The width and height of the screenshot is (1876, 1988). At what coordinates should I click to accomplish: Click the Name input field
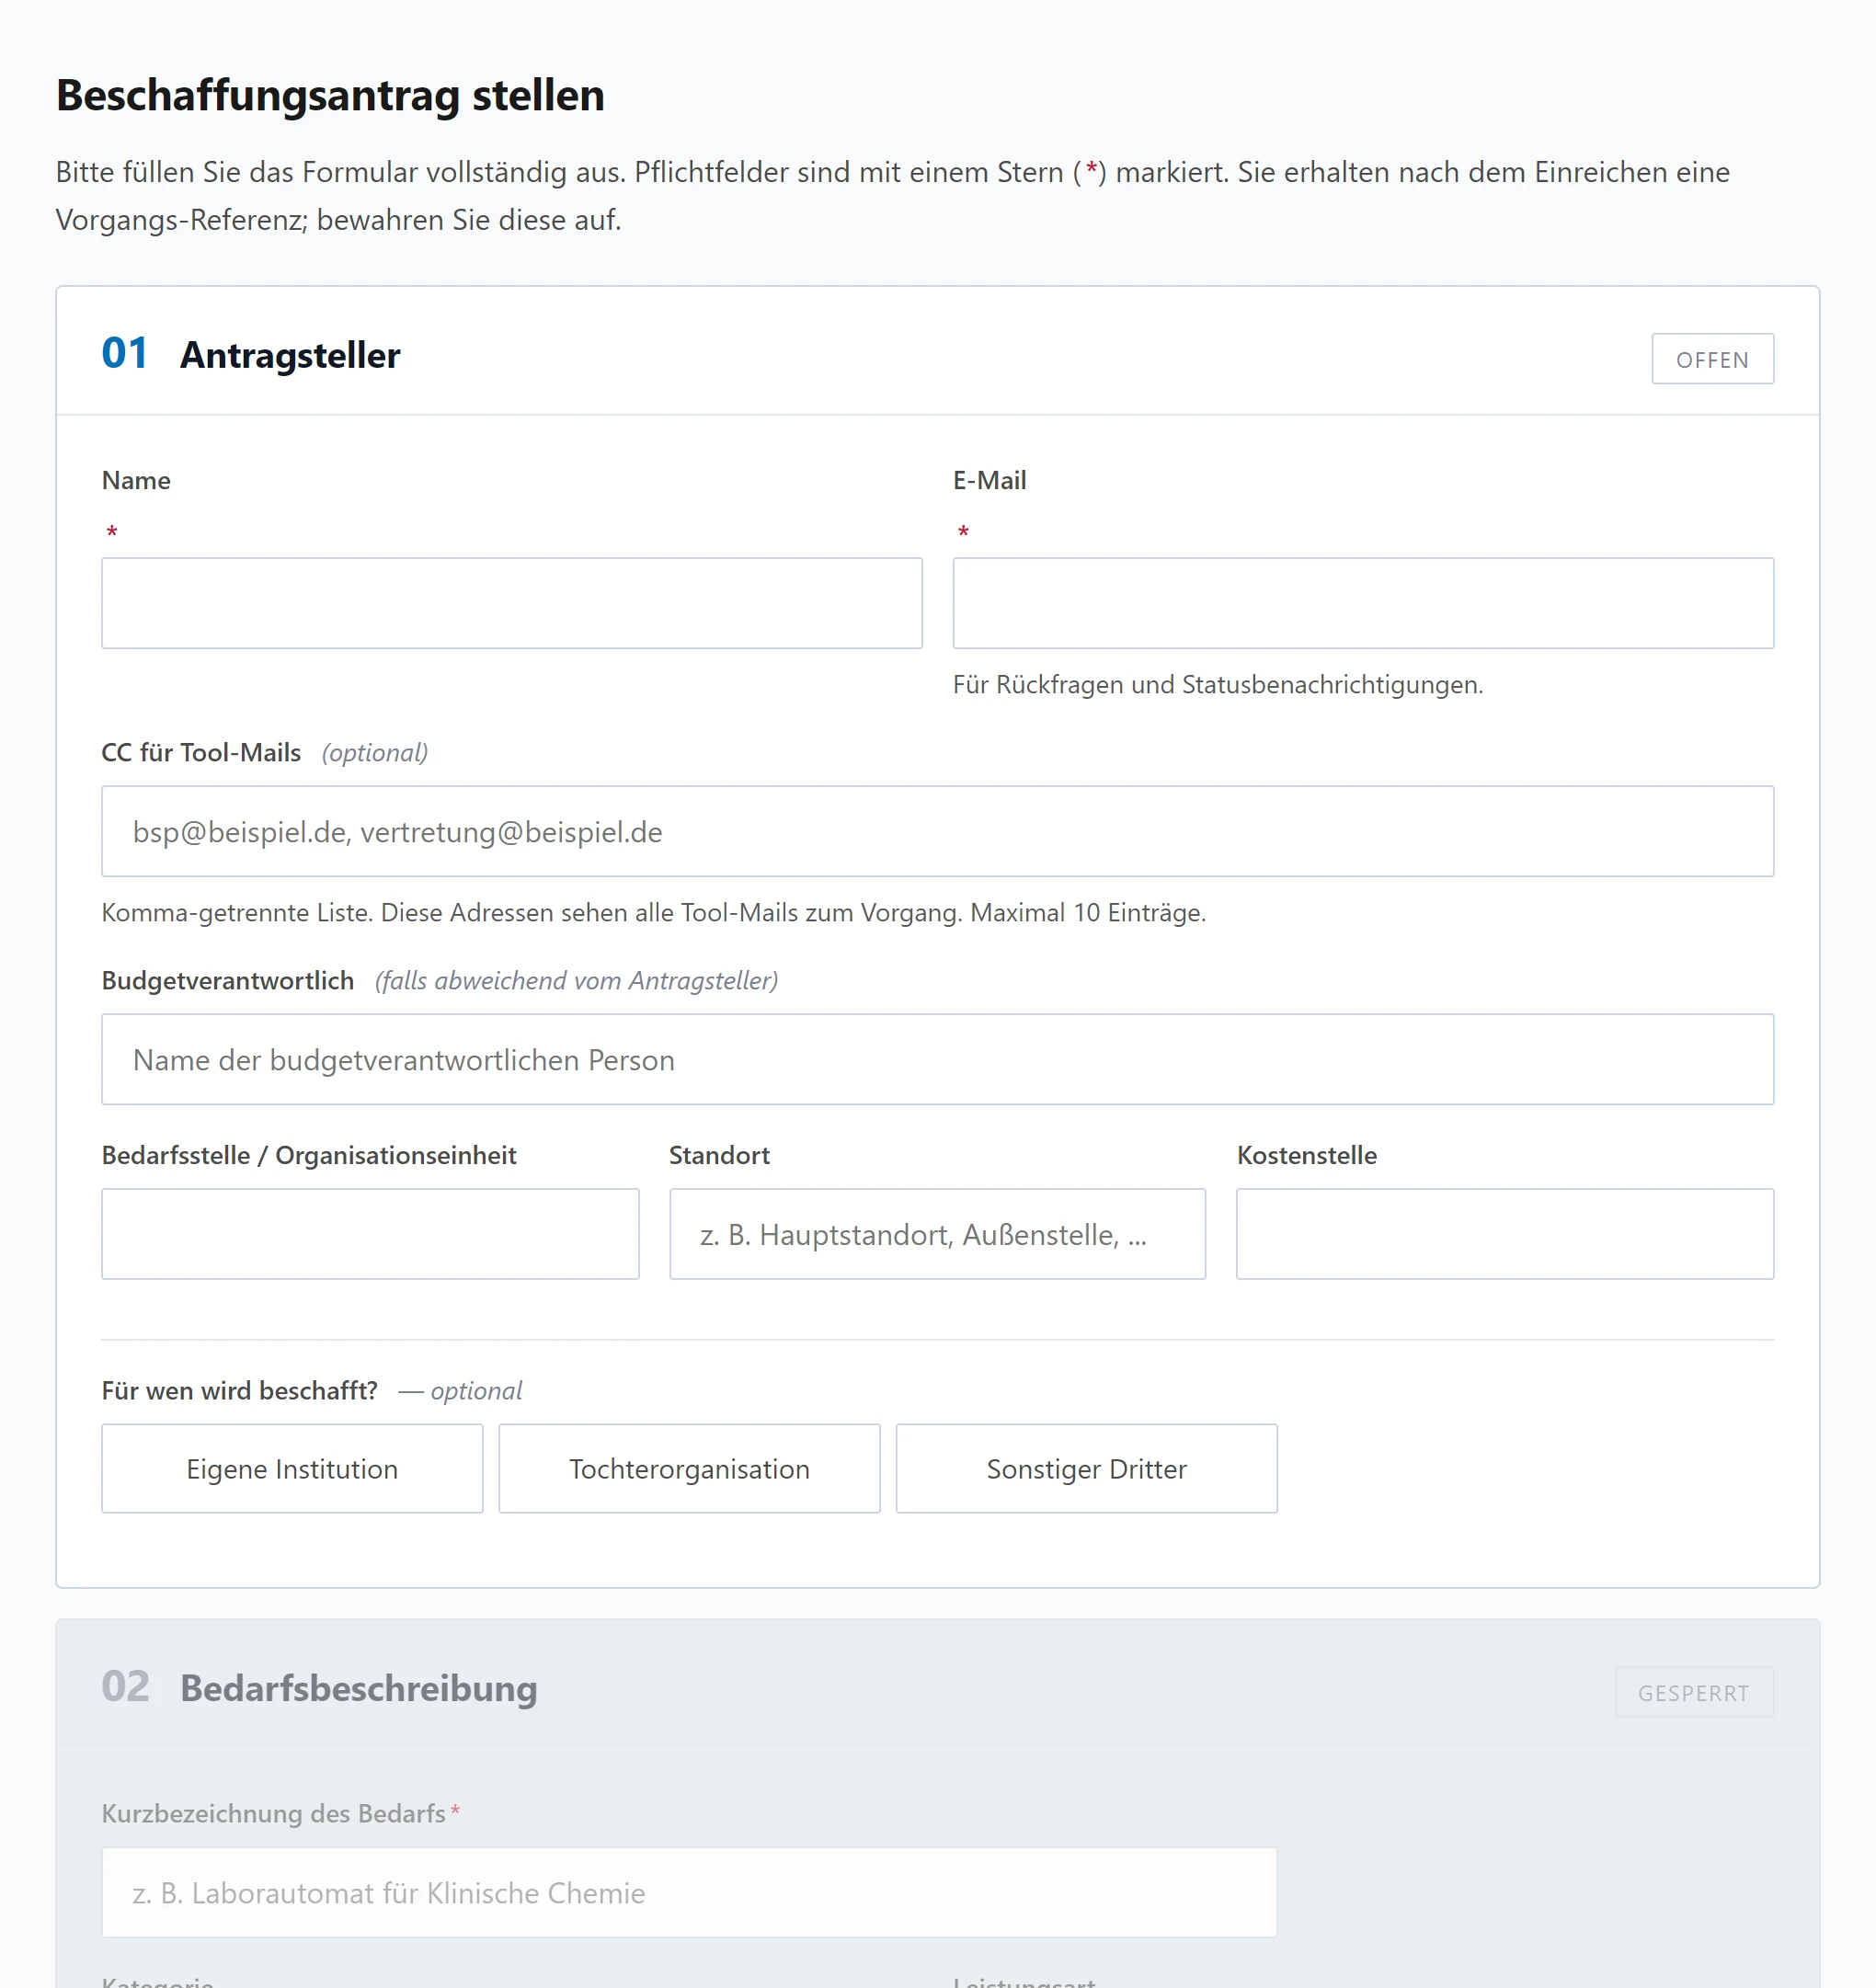(x=511, y=603)
